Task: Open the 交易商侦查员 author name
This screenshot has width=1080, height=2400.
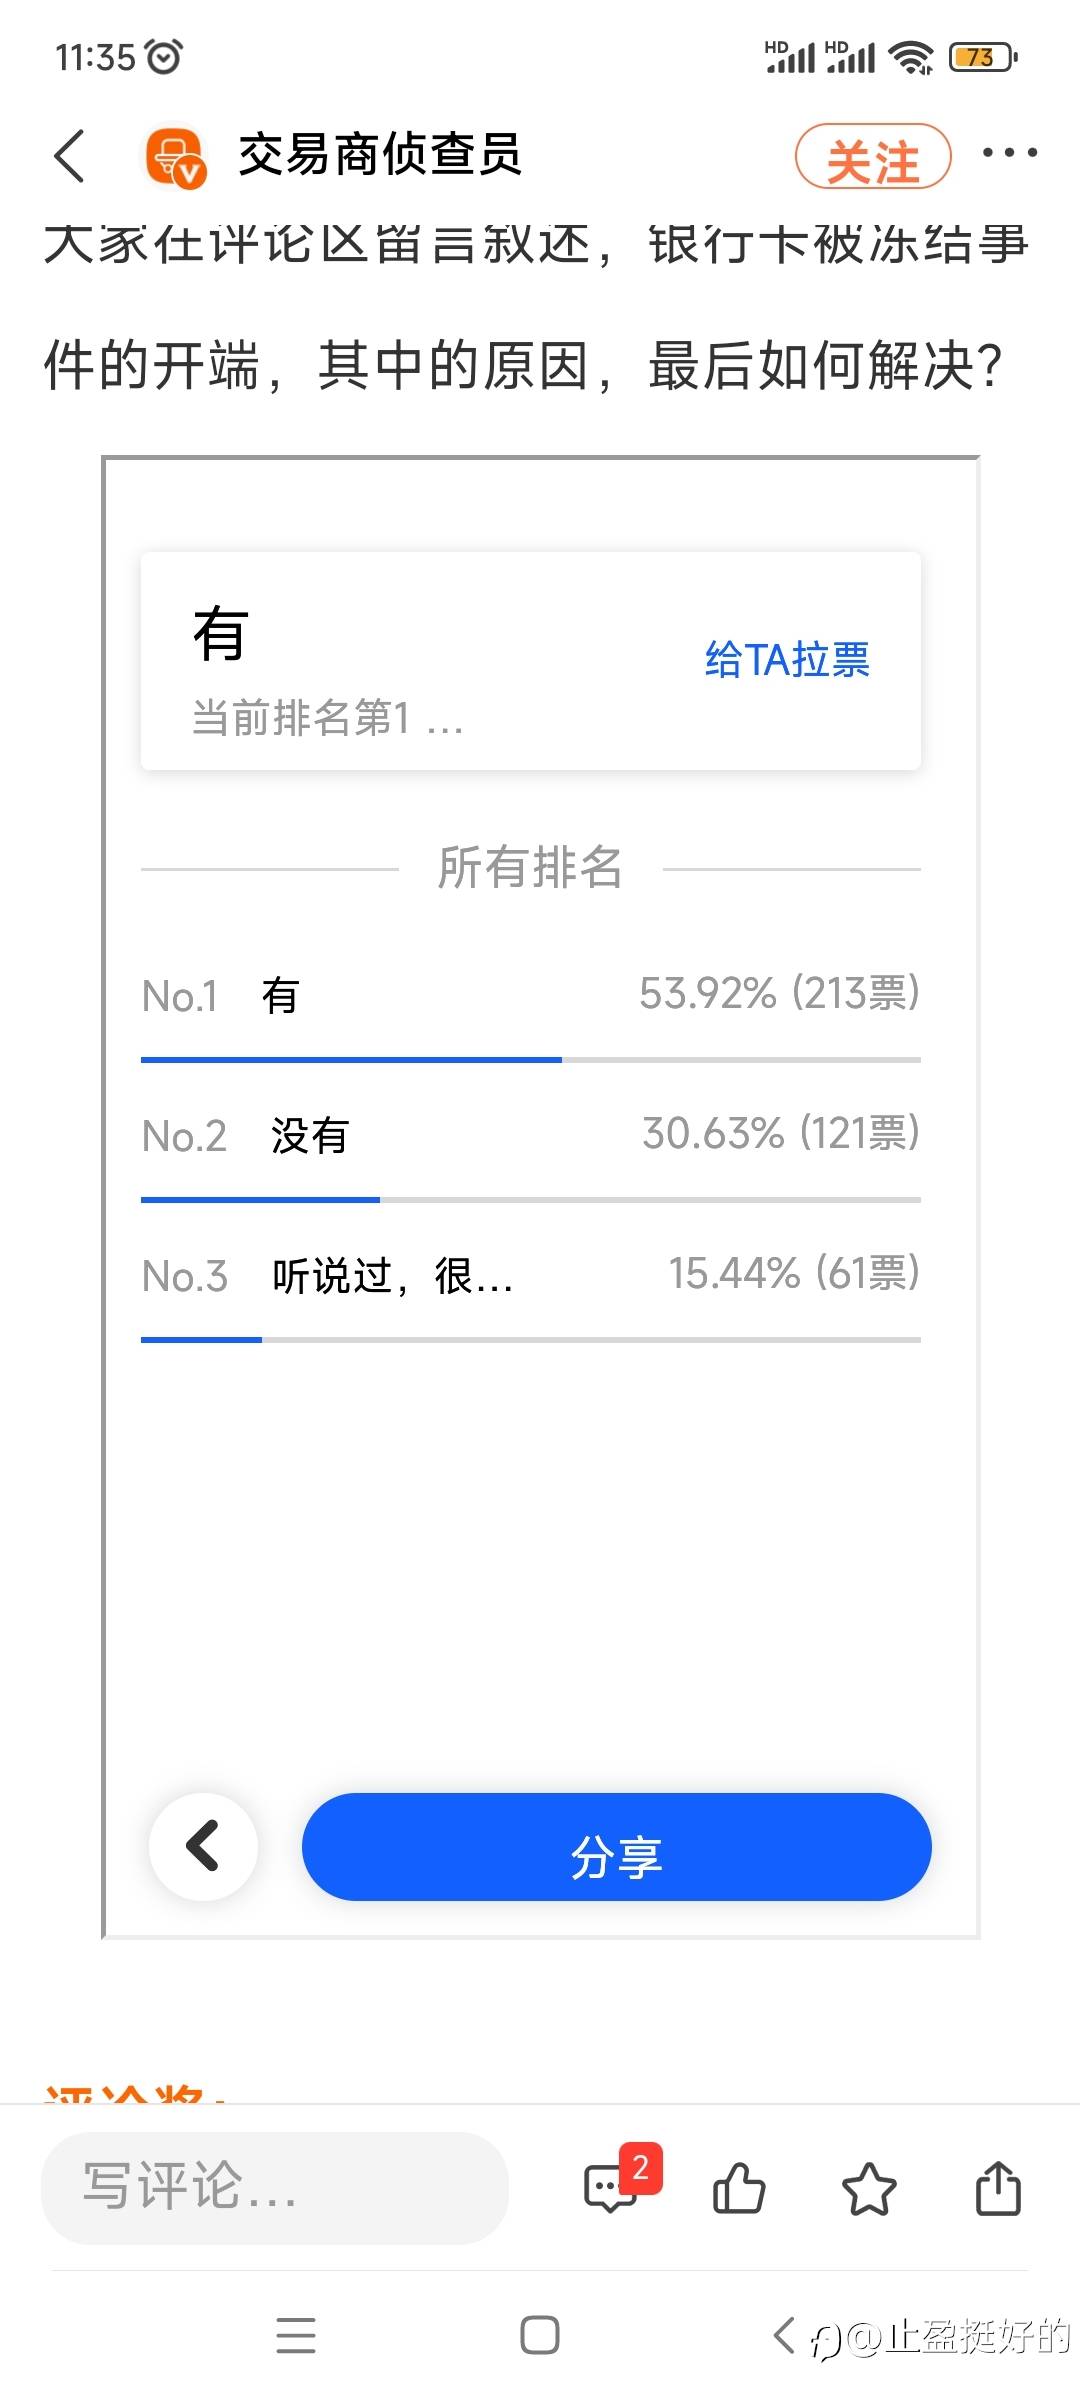Action: pyautogui.click(x=380, y=155)
